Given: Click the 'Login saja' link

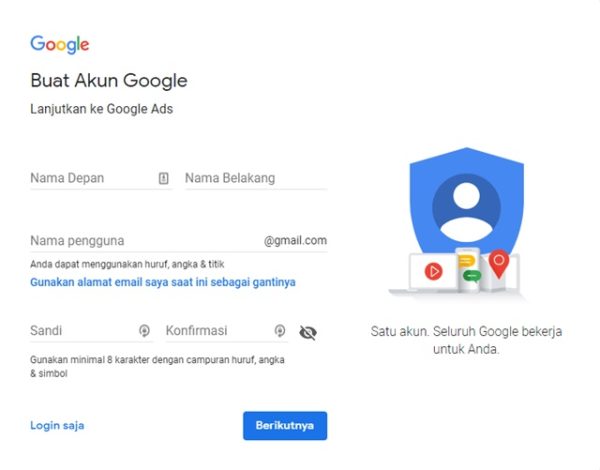Looking at the screenshot, I should pyautogui.click(x=57, y=426).
